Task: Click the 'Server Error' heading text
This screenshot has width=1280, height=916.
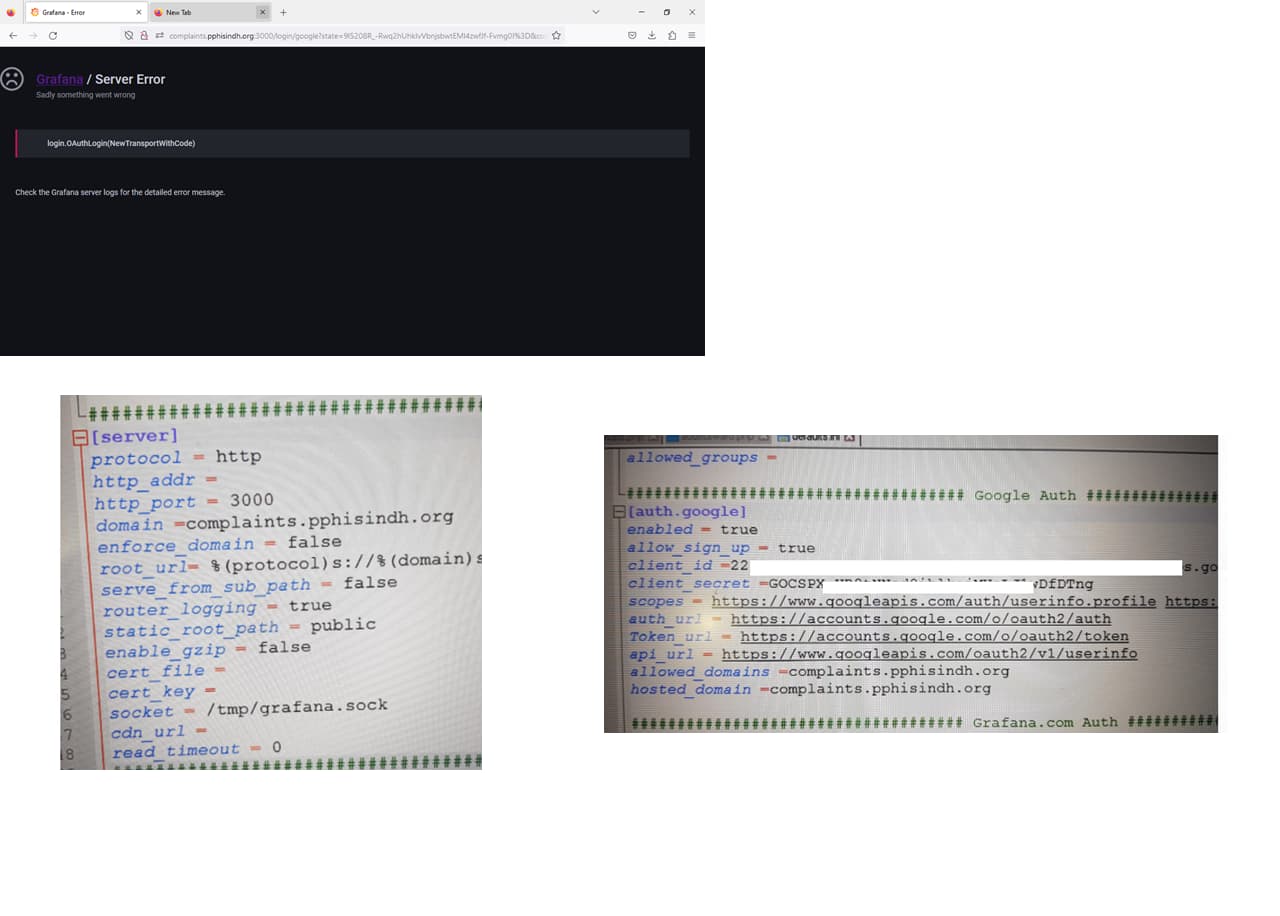Action: click(130, 79)
